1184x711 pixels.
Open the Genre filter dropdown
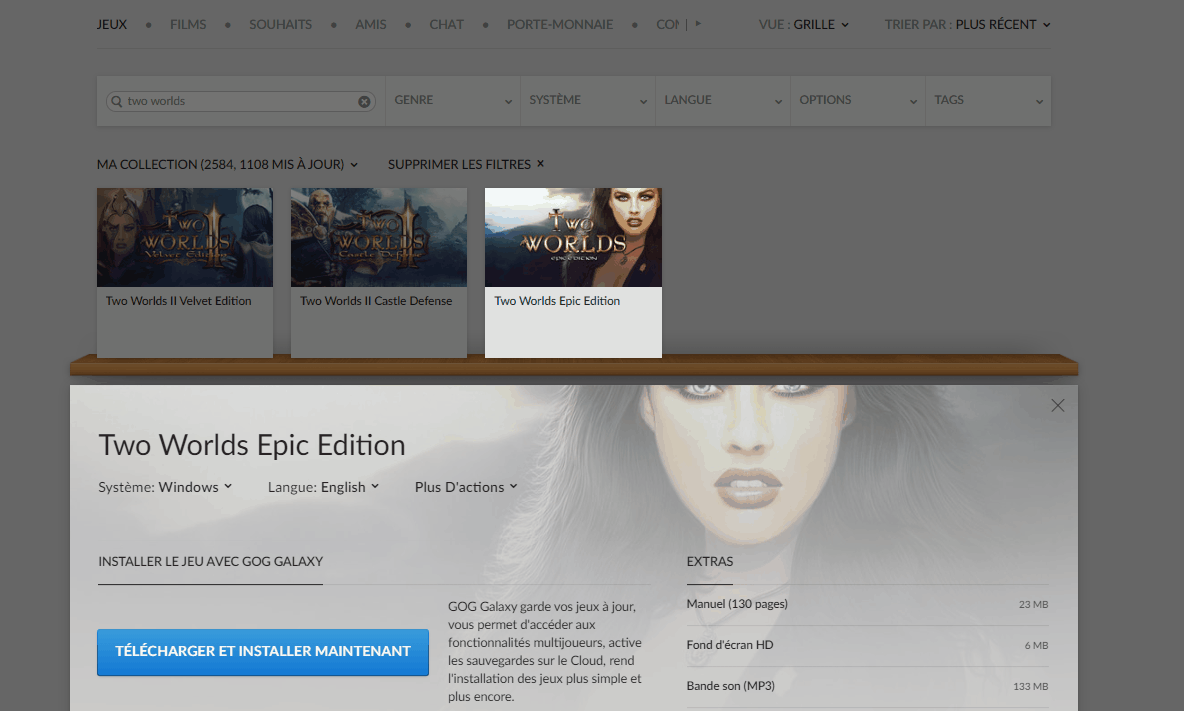453,100
